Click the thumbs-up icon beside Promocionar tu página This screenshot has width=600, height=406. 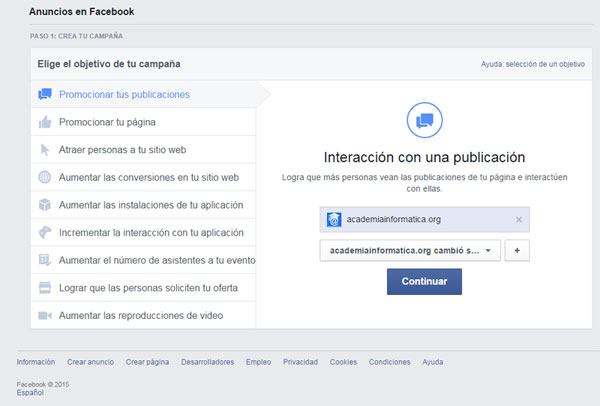45,122
